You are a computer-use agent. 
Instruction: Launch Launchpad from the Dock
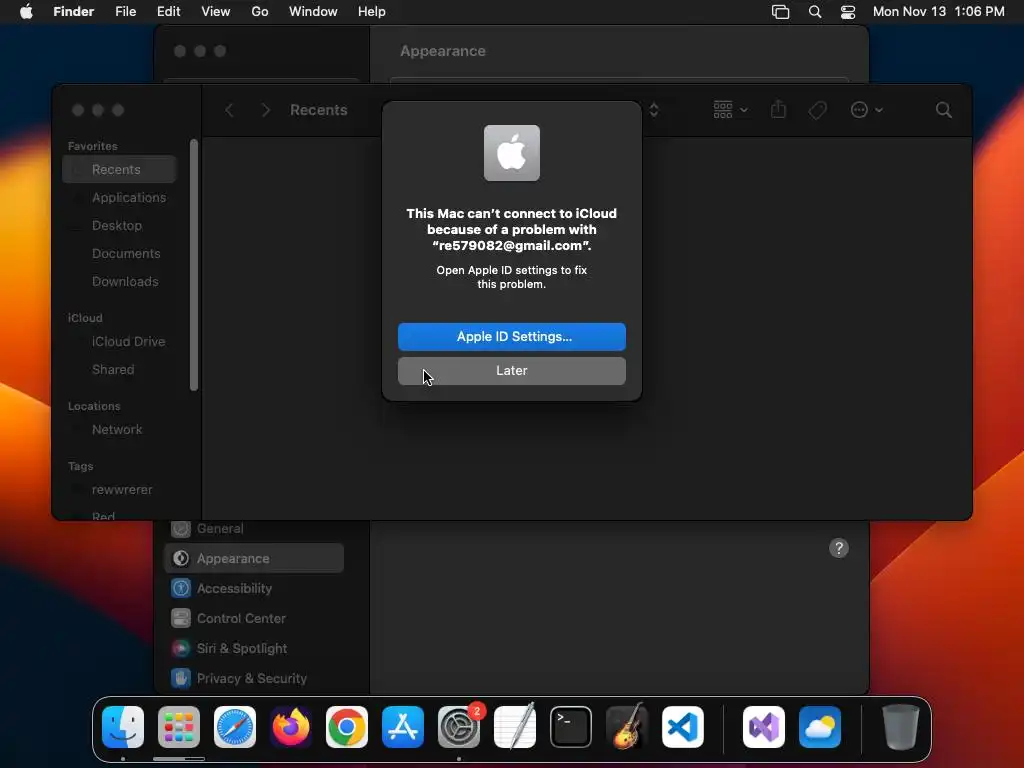179,727
